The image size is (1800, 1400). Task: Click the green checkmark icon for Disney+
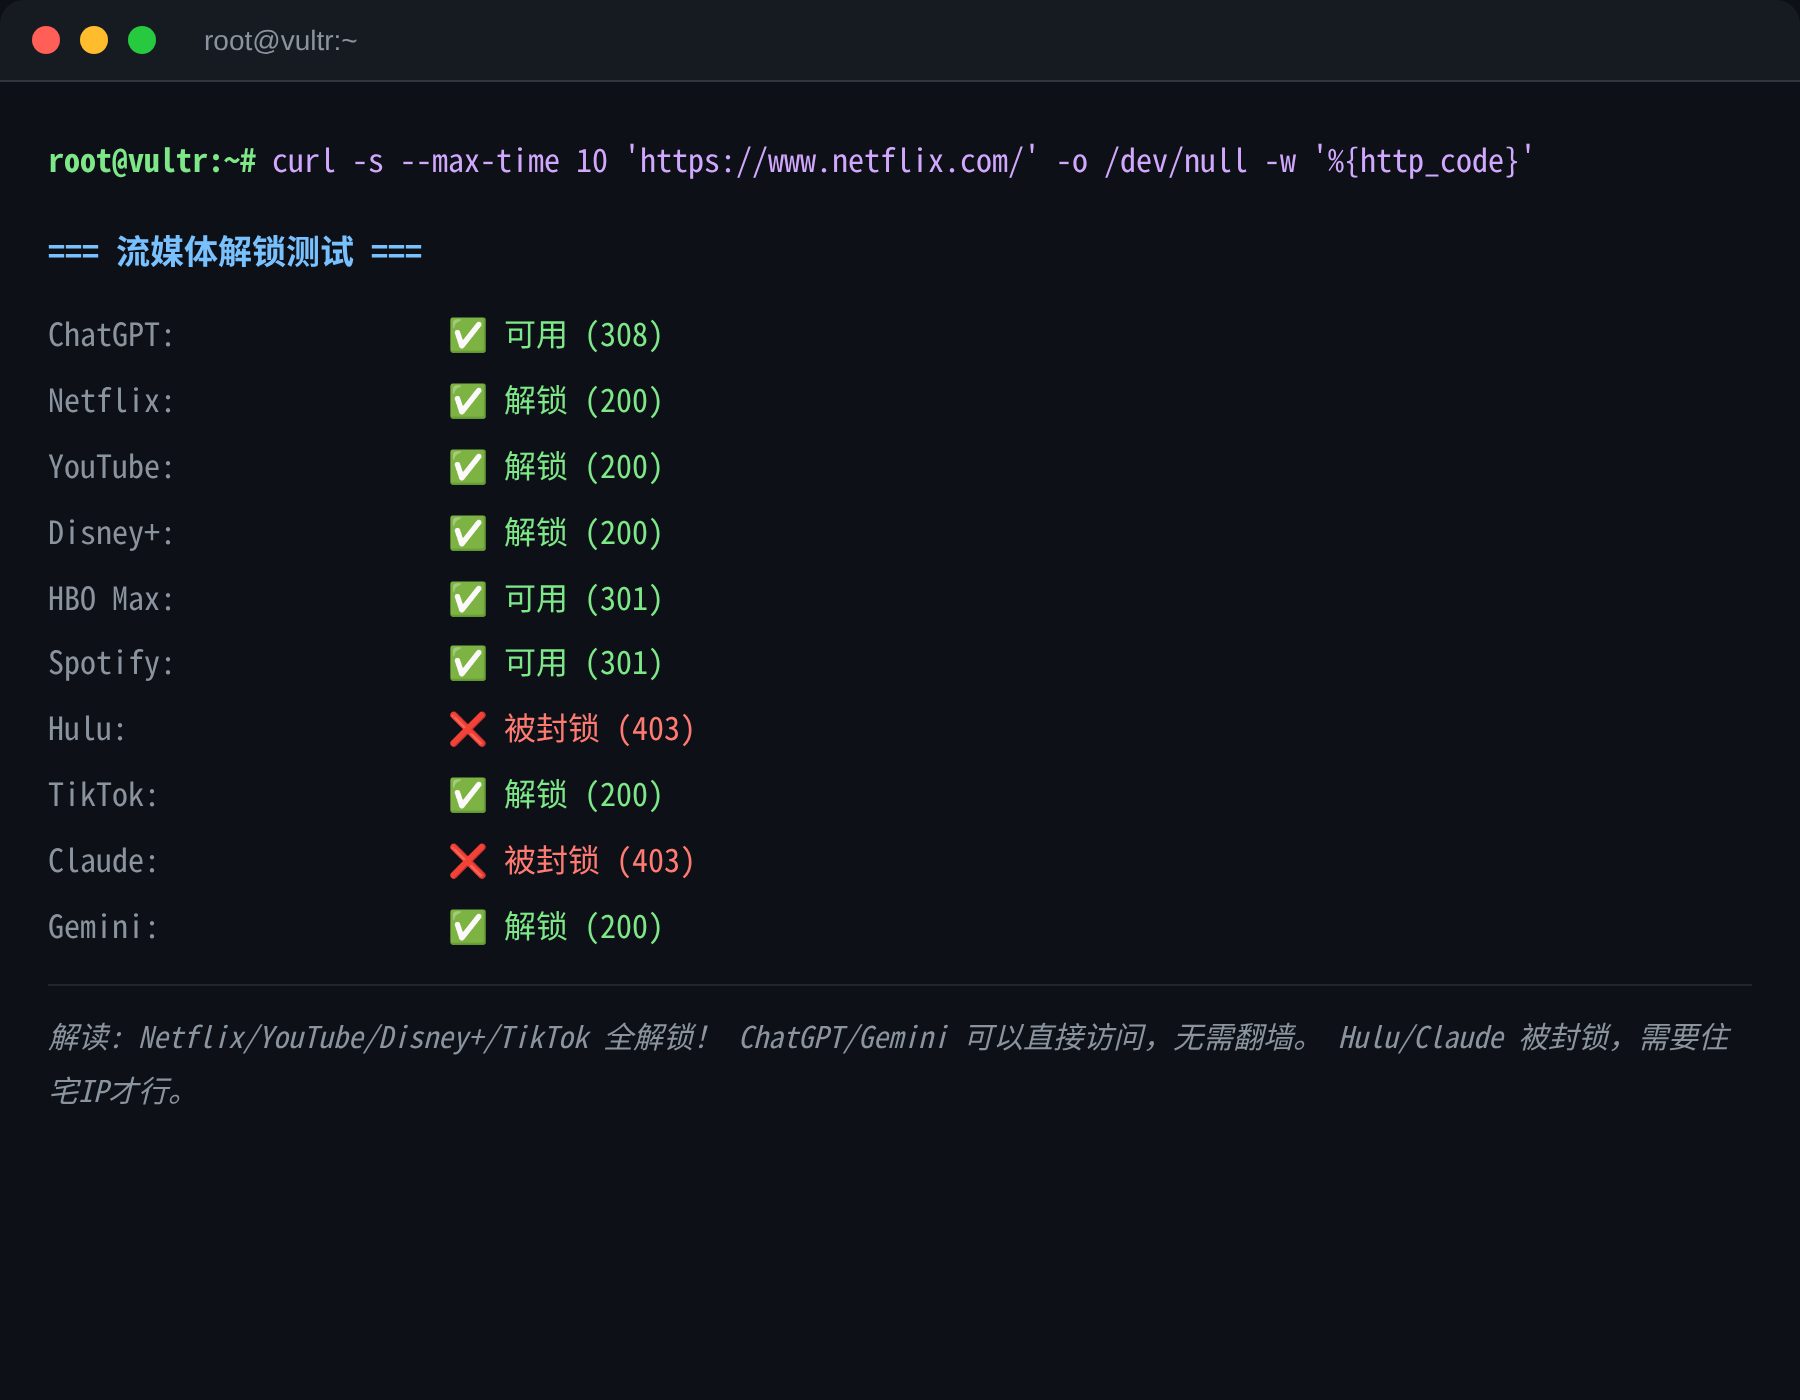pos(468,533)
